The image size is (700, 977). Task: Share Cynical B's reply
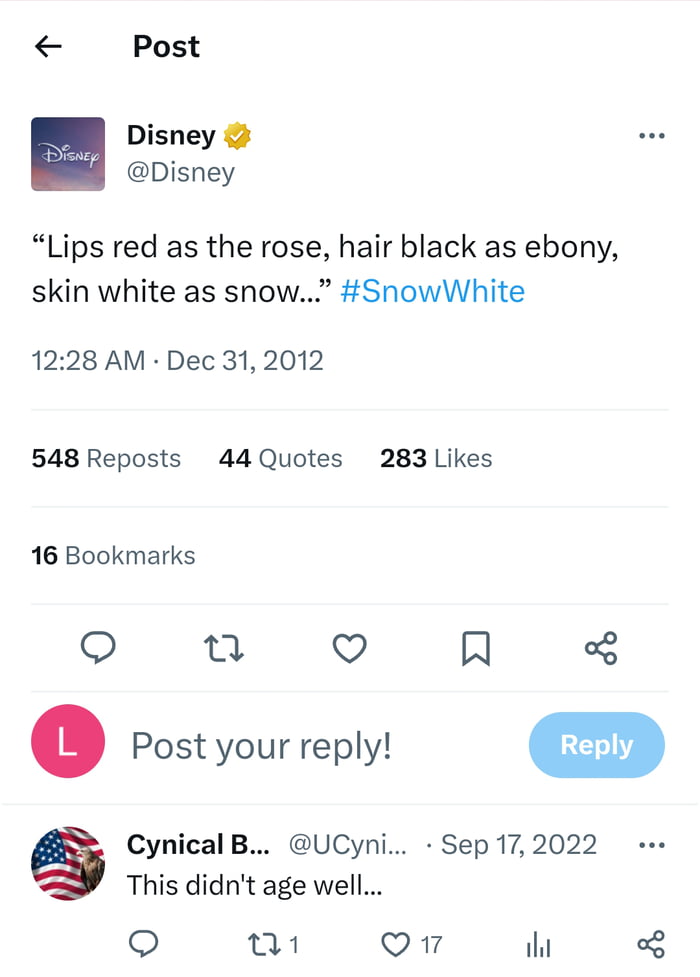652,943
